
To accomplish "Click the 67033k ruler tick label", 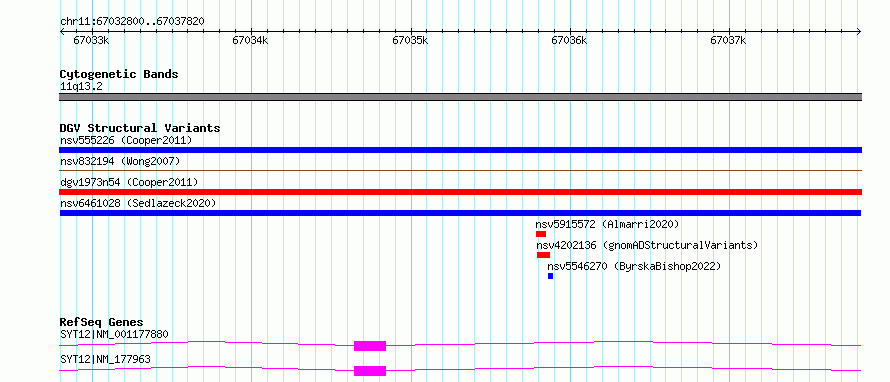I will [x=91, y=40].
